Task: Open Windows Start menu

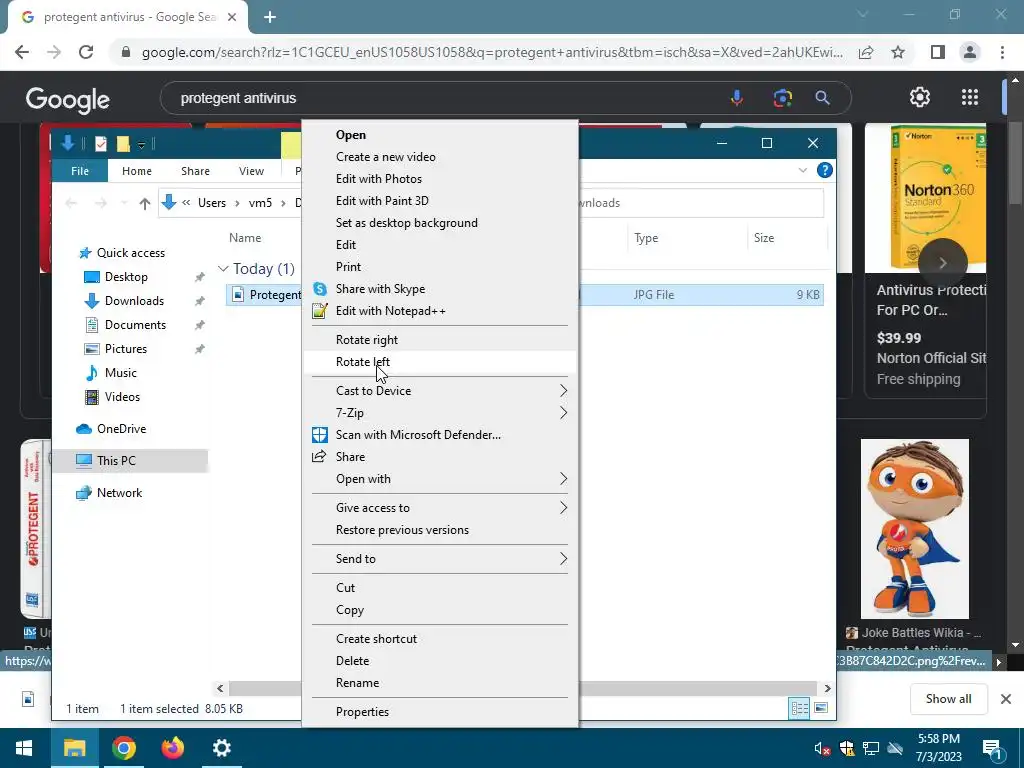Action: tap(24, 748)
